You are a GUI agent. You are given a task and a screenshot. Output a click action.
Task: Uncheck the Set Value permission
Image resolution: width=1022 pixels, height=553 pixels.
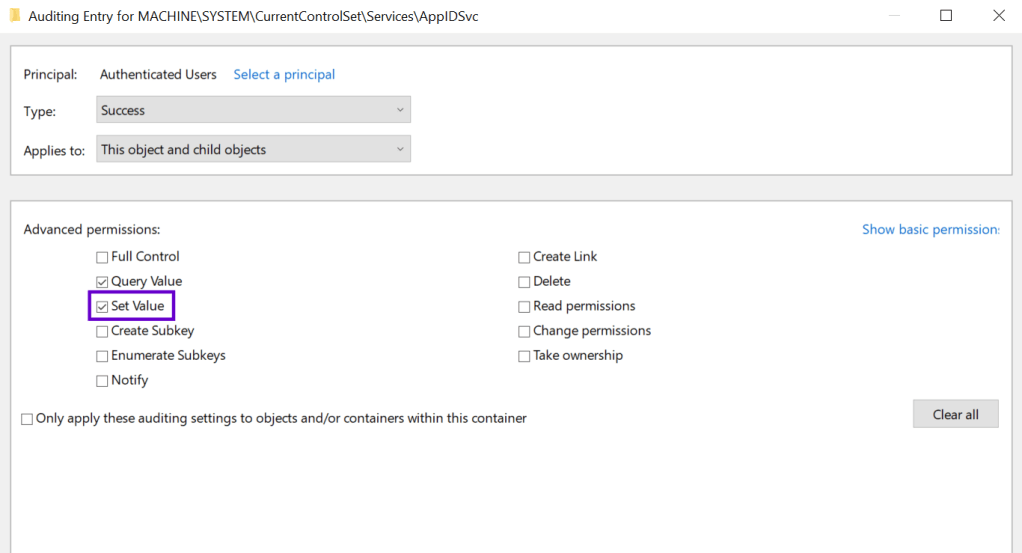coord(102,307)
